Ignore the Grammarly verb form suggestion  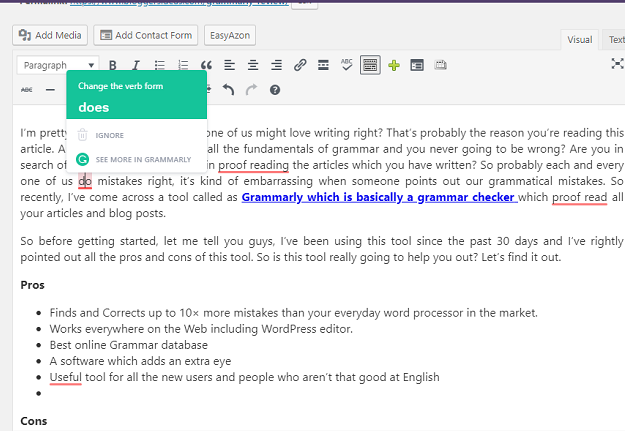point(110,136)
